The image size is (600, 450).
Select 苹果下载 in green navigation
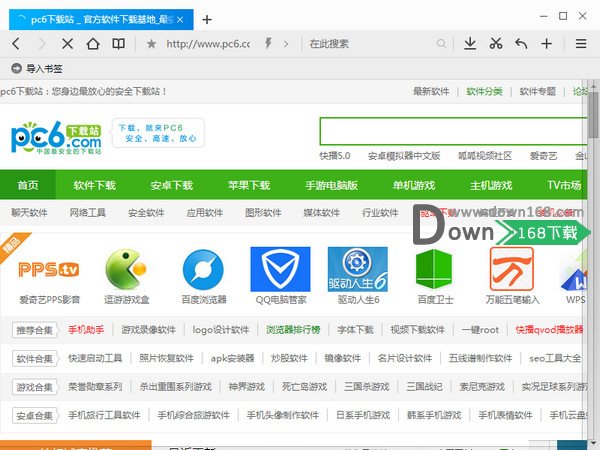pos(249,186)
